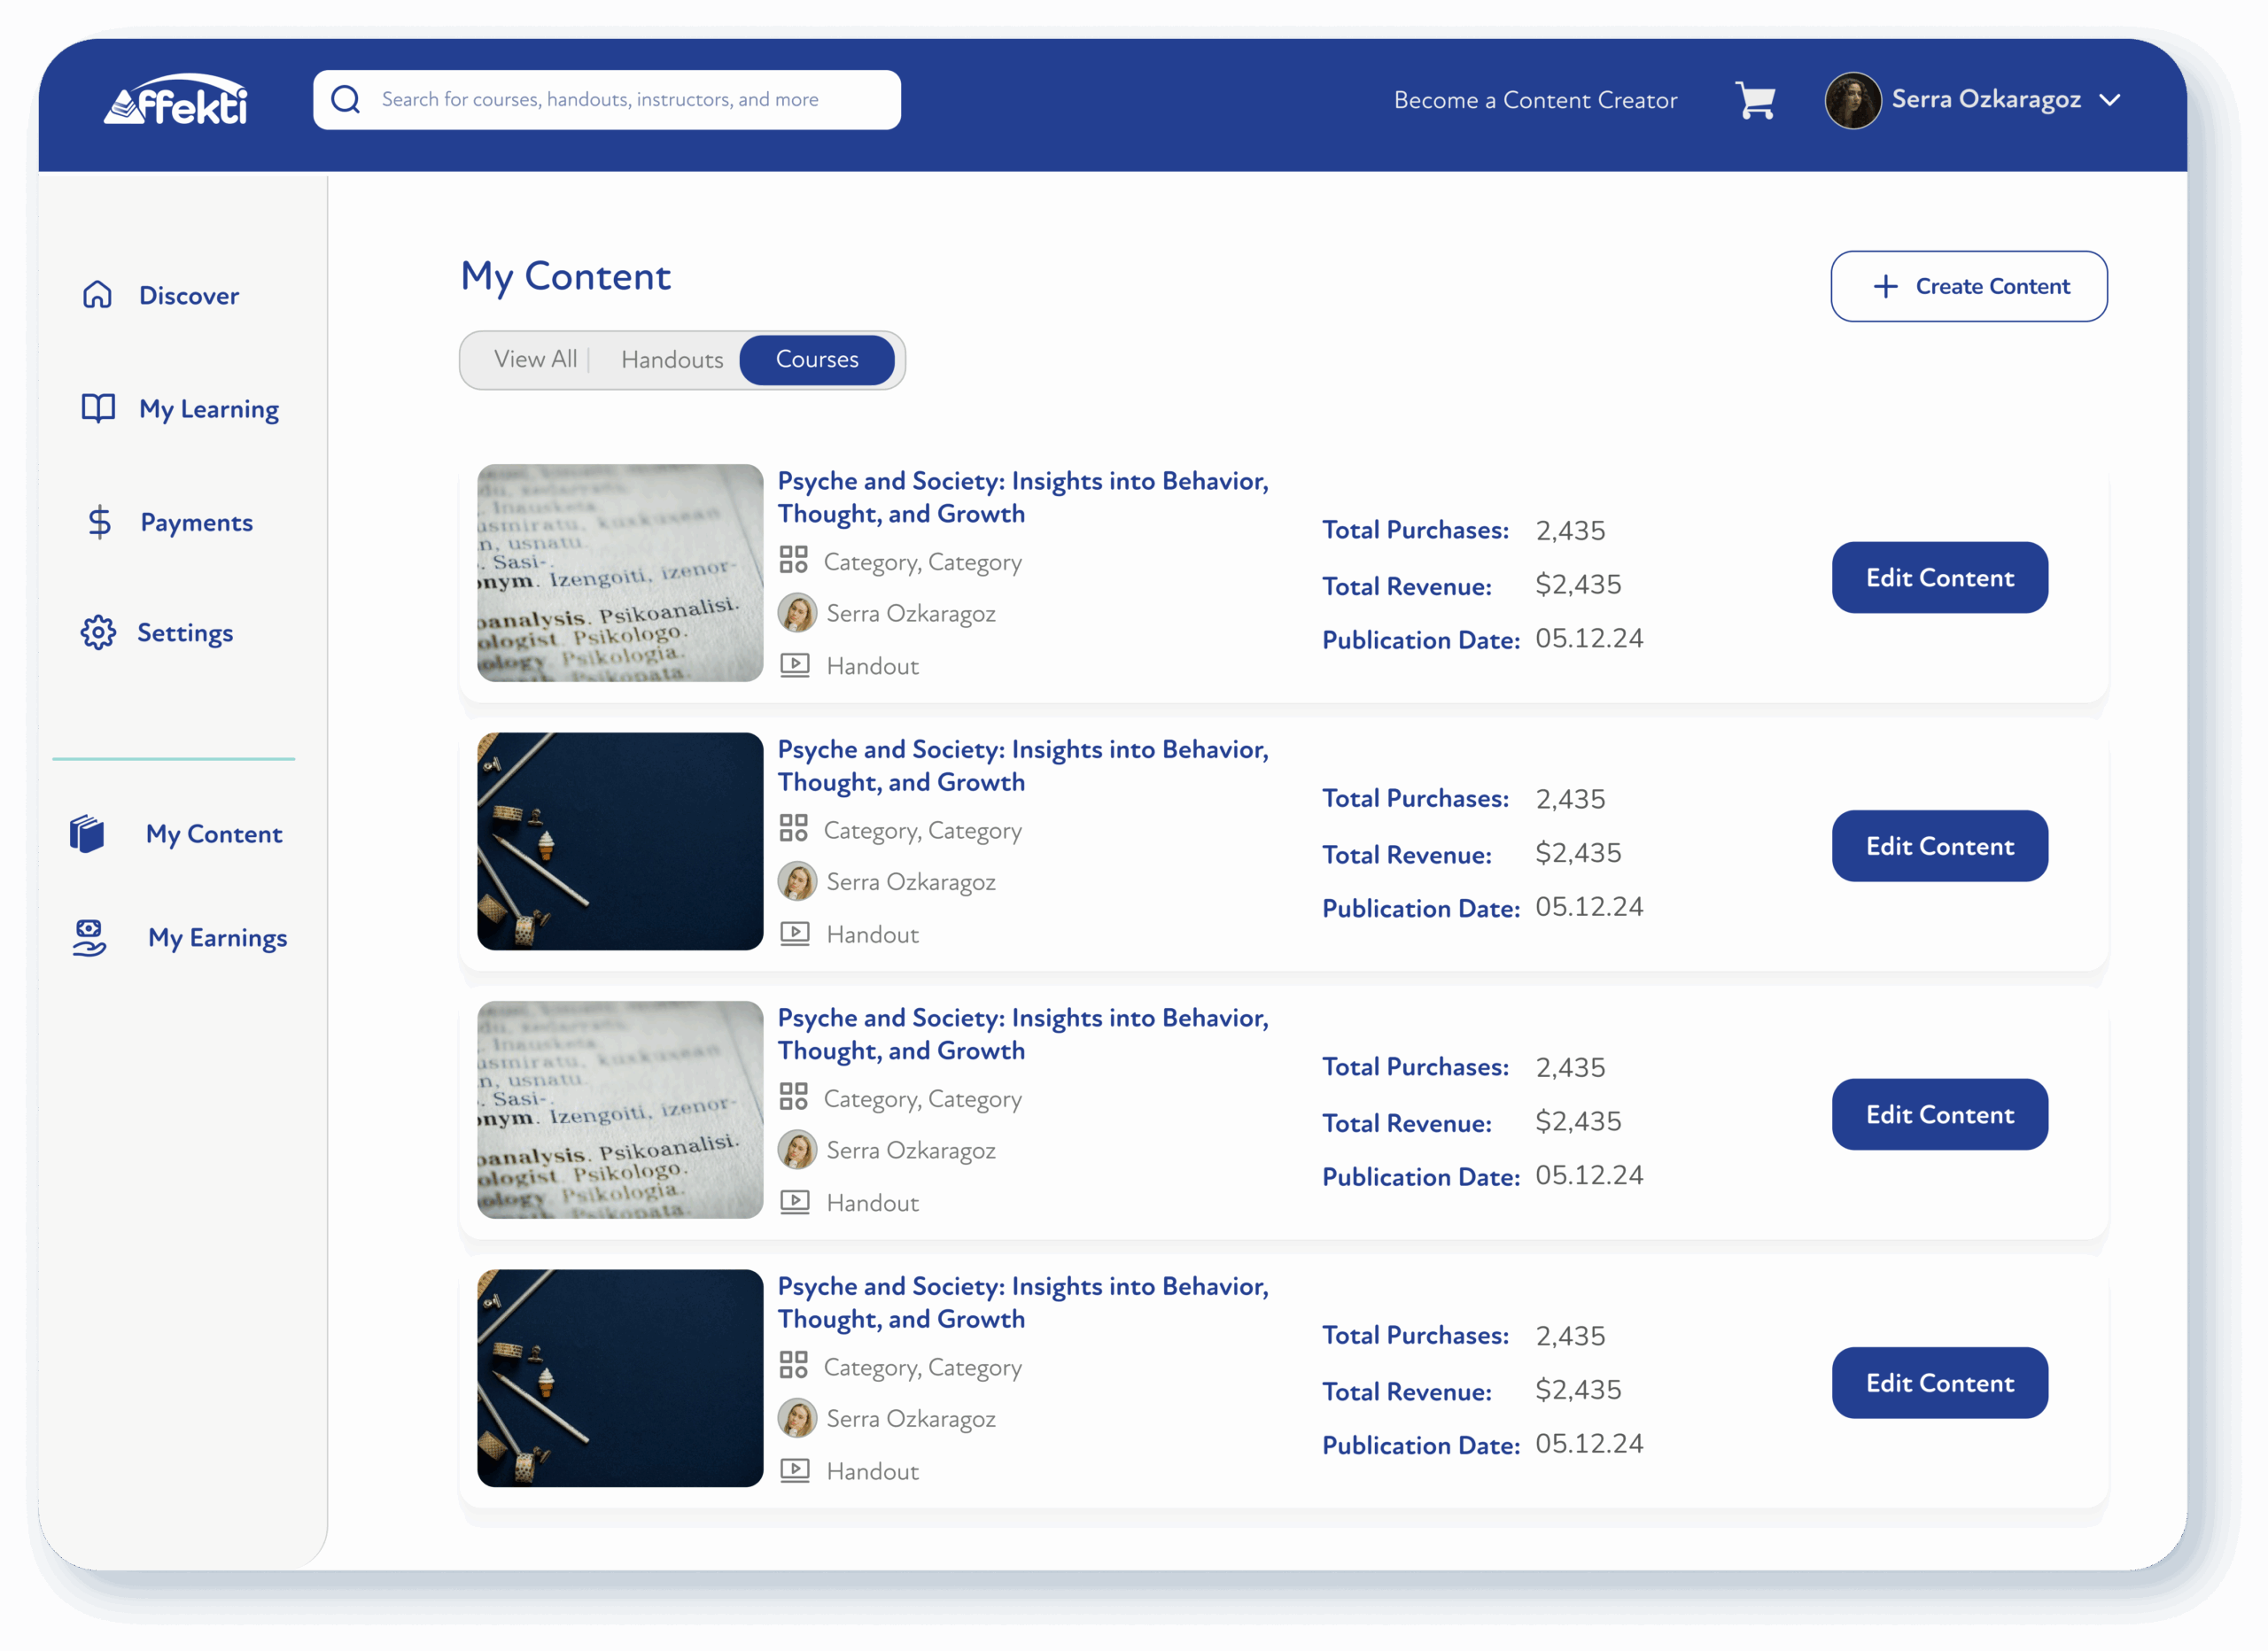Viewport: 2268px width, 1651px height.
Task: Click Edit Content on fourth course card
Action: [x=1939, y=1383]
